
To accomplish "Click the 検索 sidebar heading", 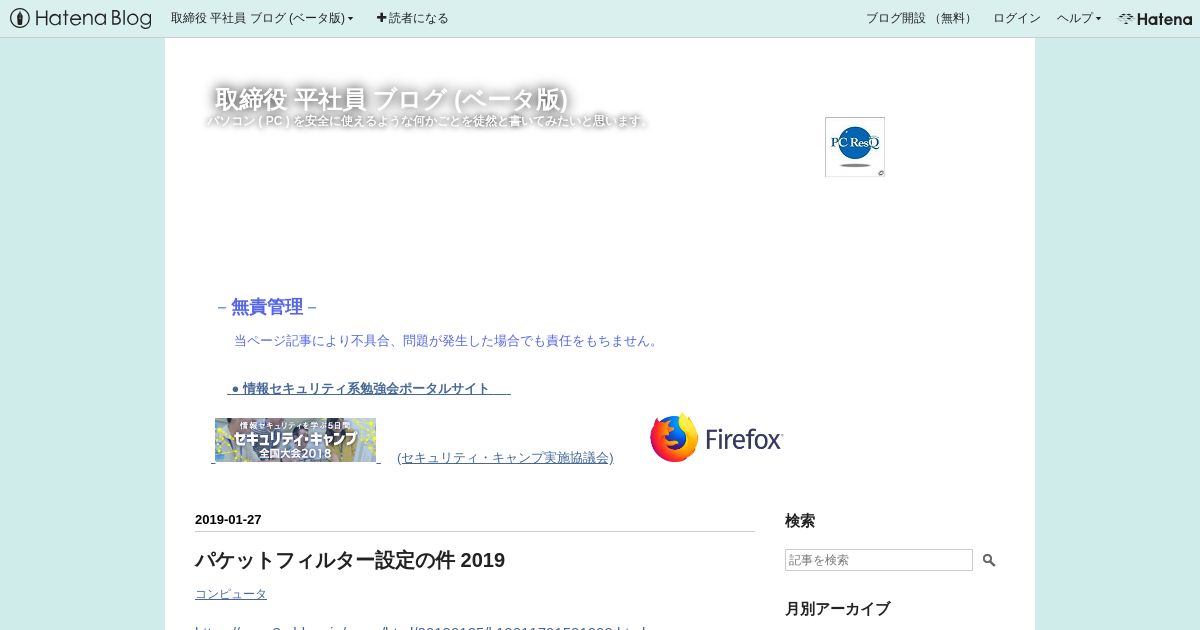I will point(800,520).
